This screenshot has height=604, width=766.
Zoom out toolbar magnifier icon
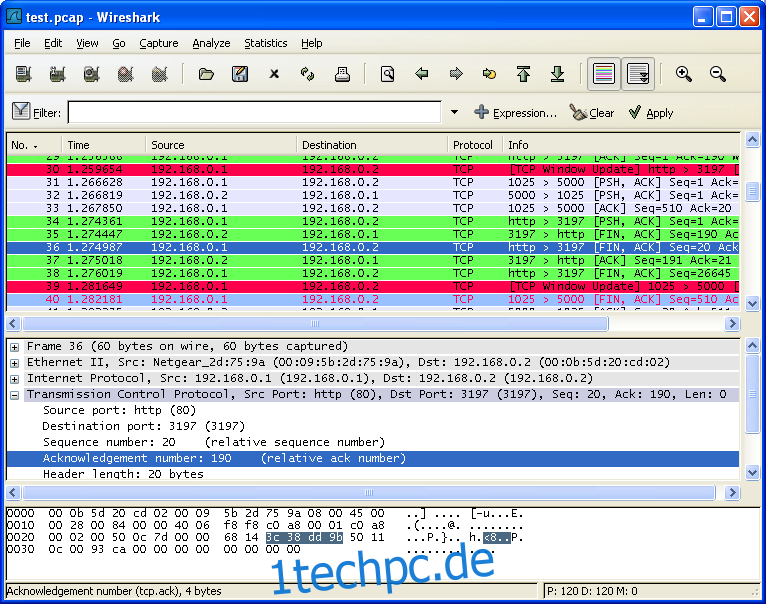(x=718, y=74)
